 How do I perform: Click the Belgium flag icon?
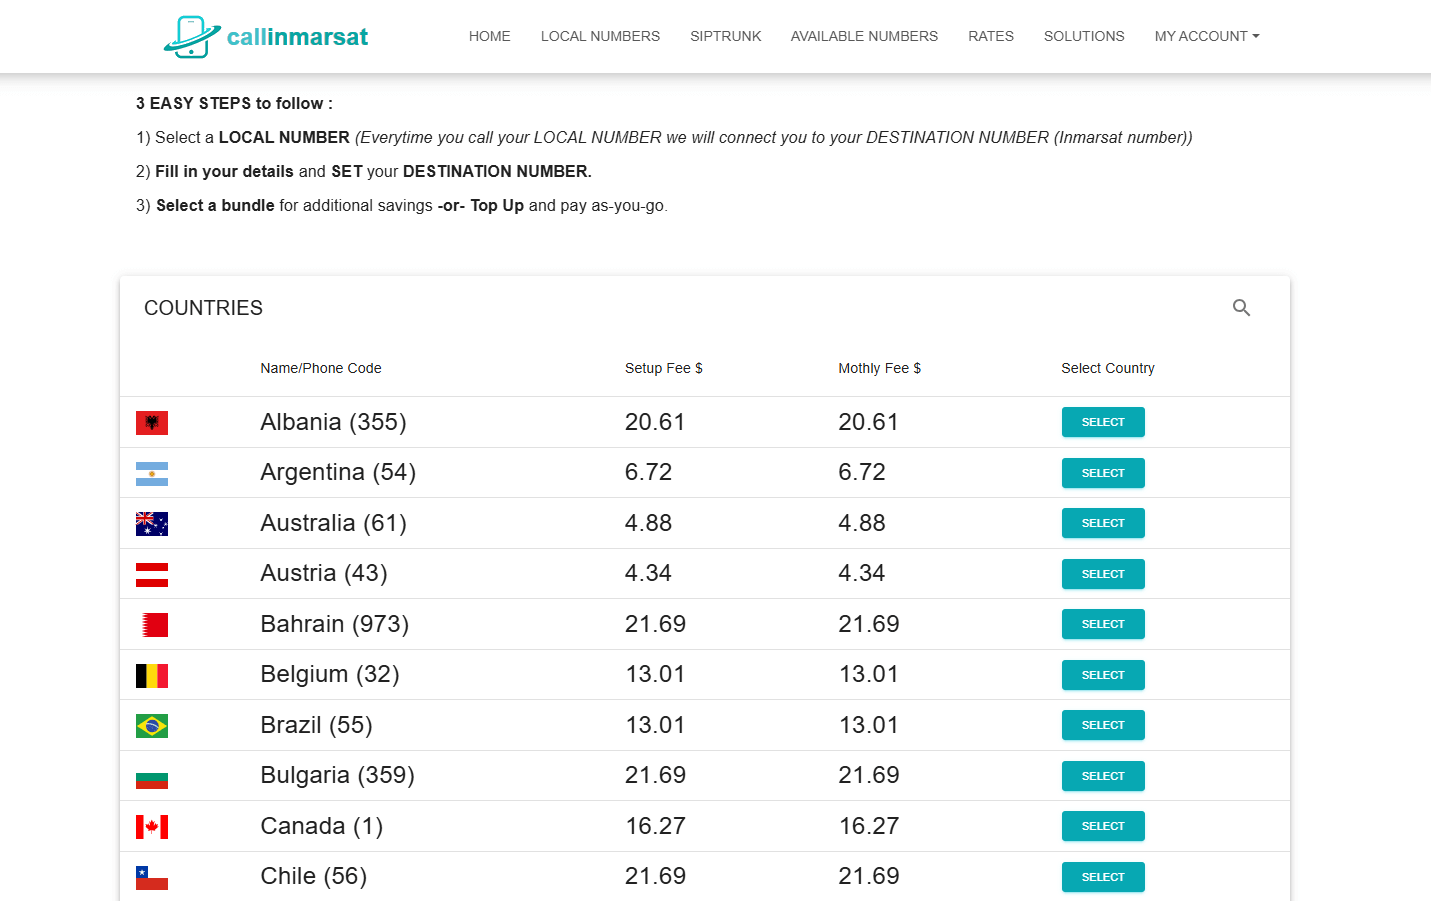point(152,675)
